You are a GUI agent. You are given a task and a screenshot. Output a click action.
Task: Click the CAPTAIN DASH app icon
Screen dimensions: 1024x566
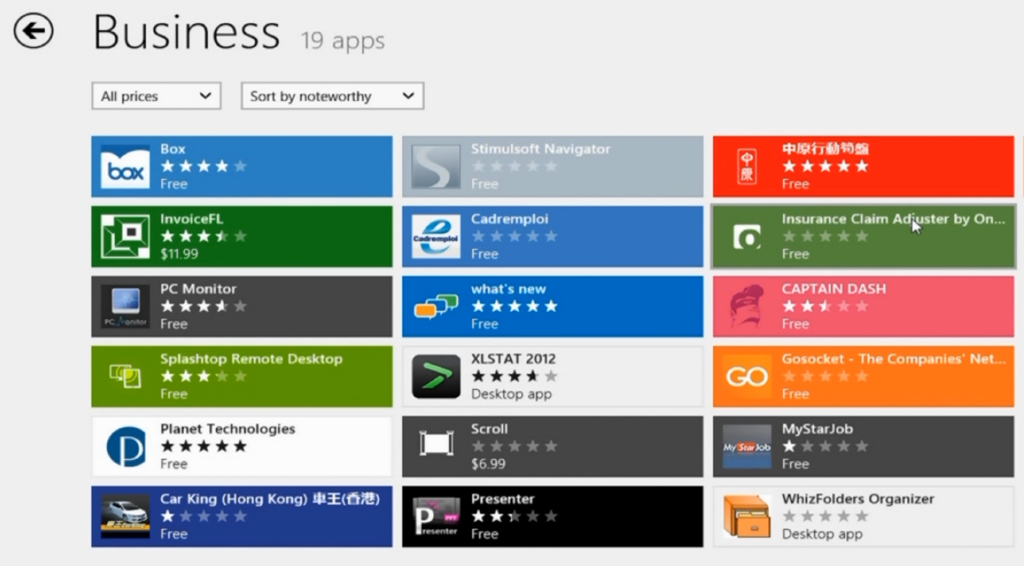[747, 306]
